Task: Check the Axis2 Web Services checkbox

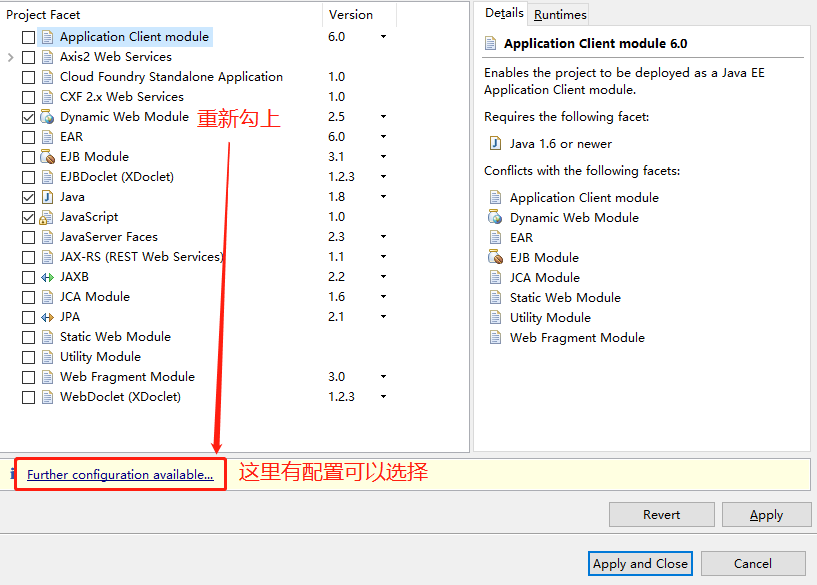Action: point(28,57)
